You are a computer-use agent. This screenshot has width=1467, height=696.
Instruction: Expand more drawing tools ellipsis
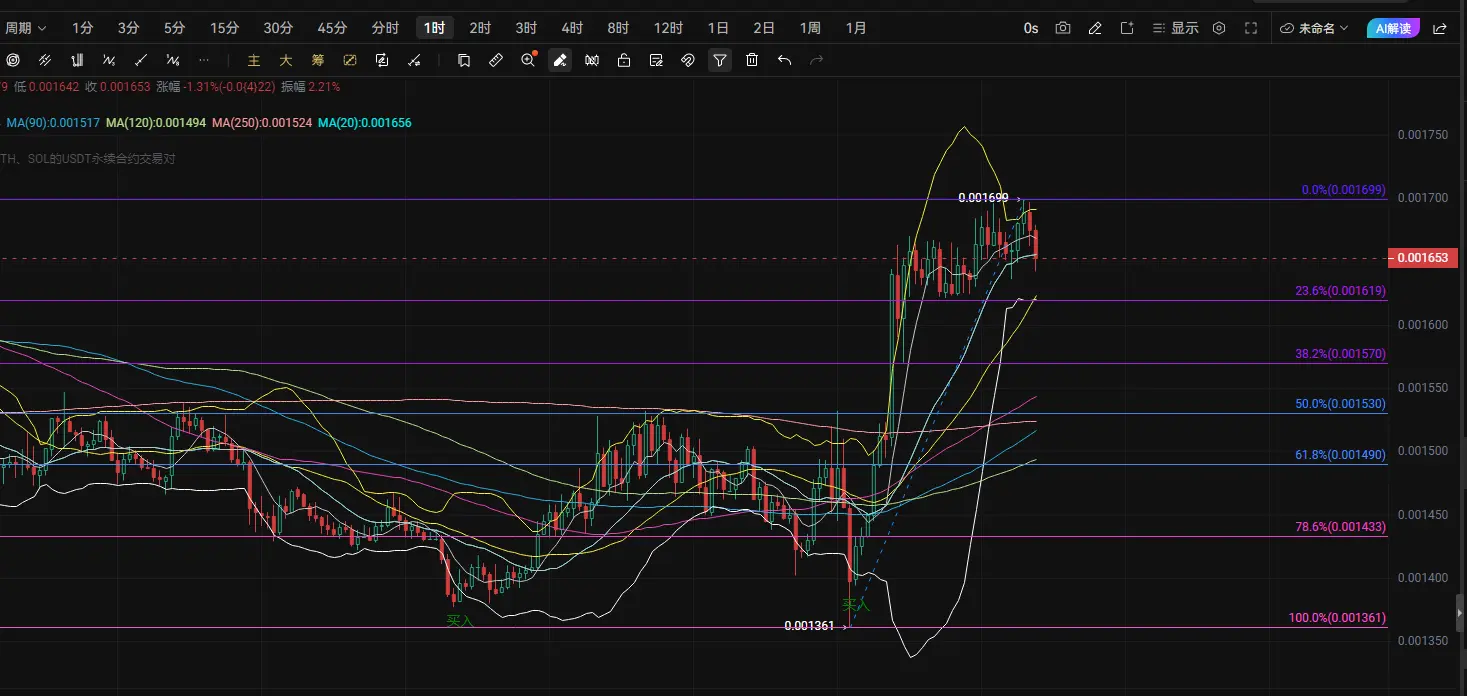tap(204, 60)
